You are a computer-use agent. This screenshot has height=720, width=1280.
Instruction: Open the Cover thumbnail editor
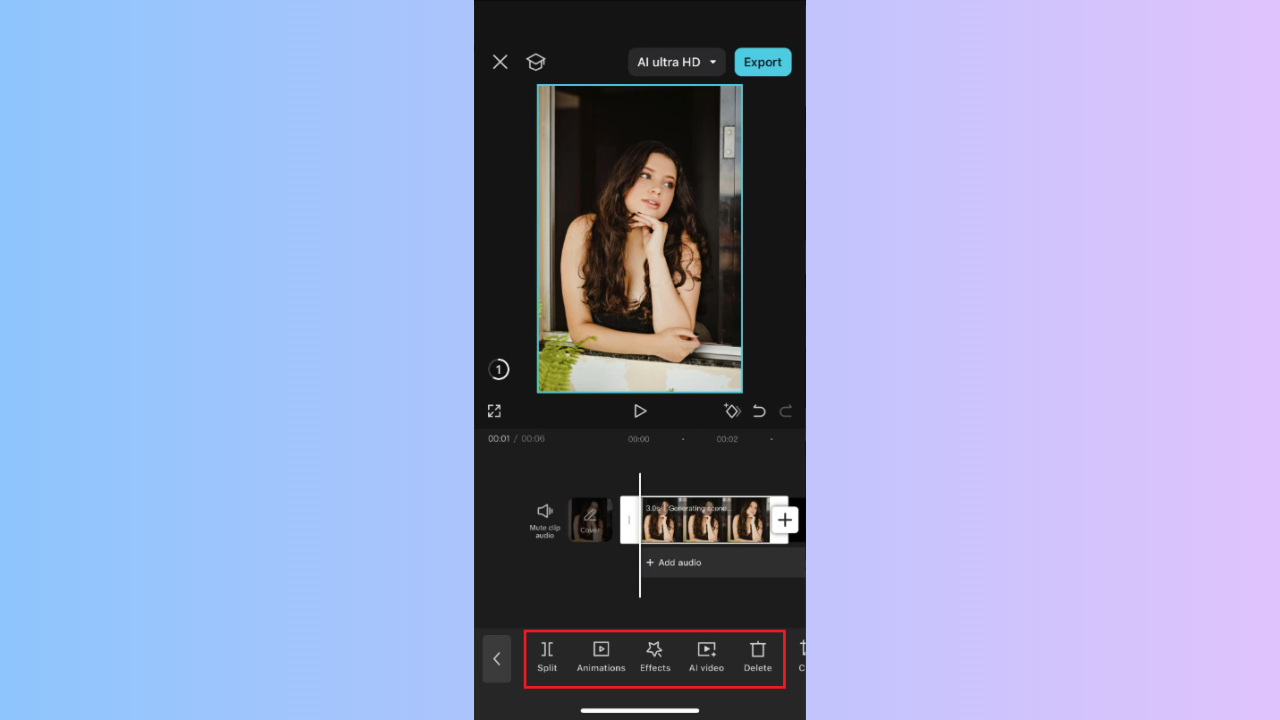(590, 520)
